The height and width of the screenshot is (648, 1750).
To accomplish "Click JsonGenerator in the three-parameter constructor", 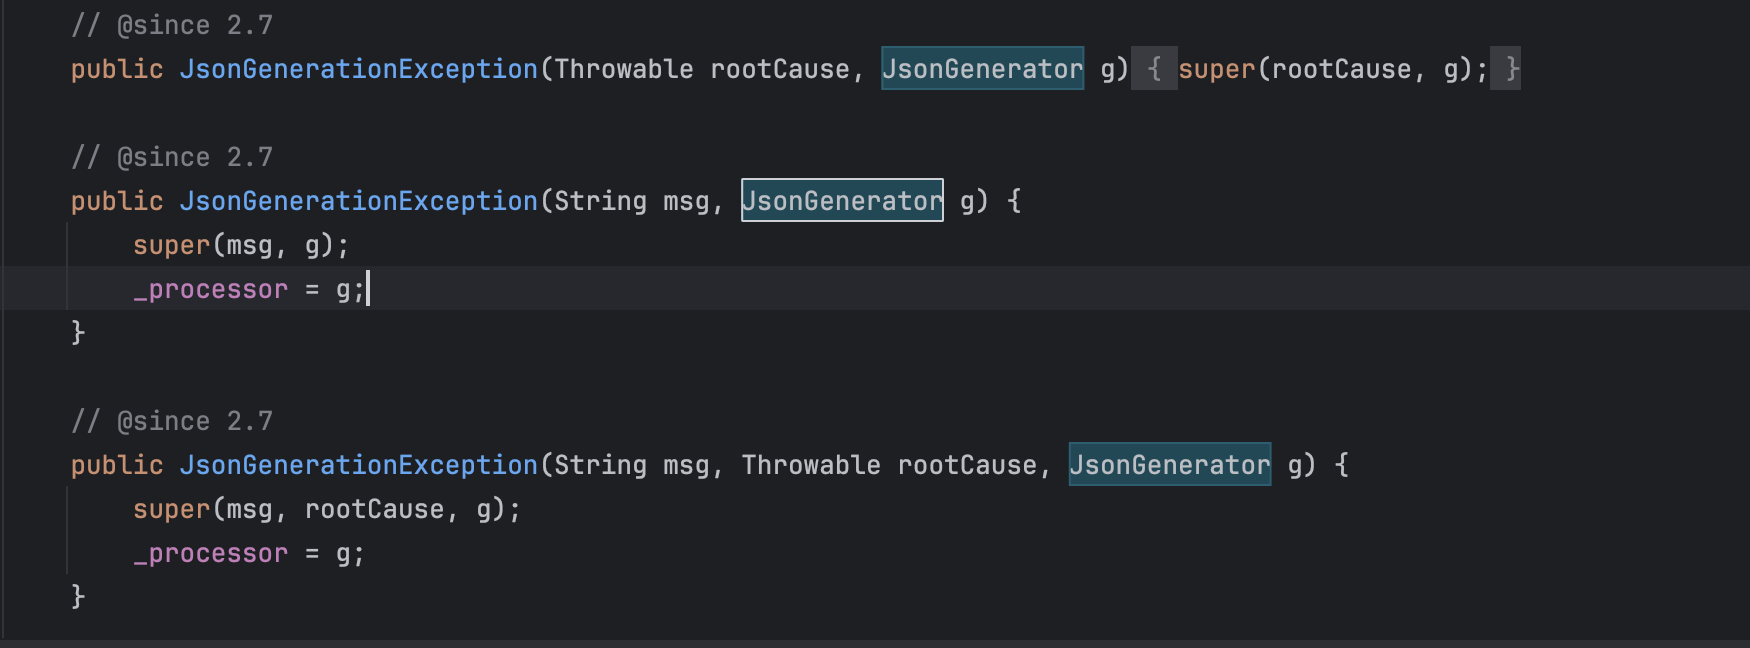I will click(1169, 465).
